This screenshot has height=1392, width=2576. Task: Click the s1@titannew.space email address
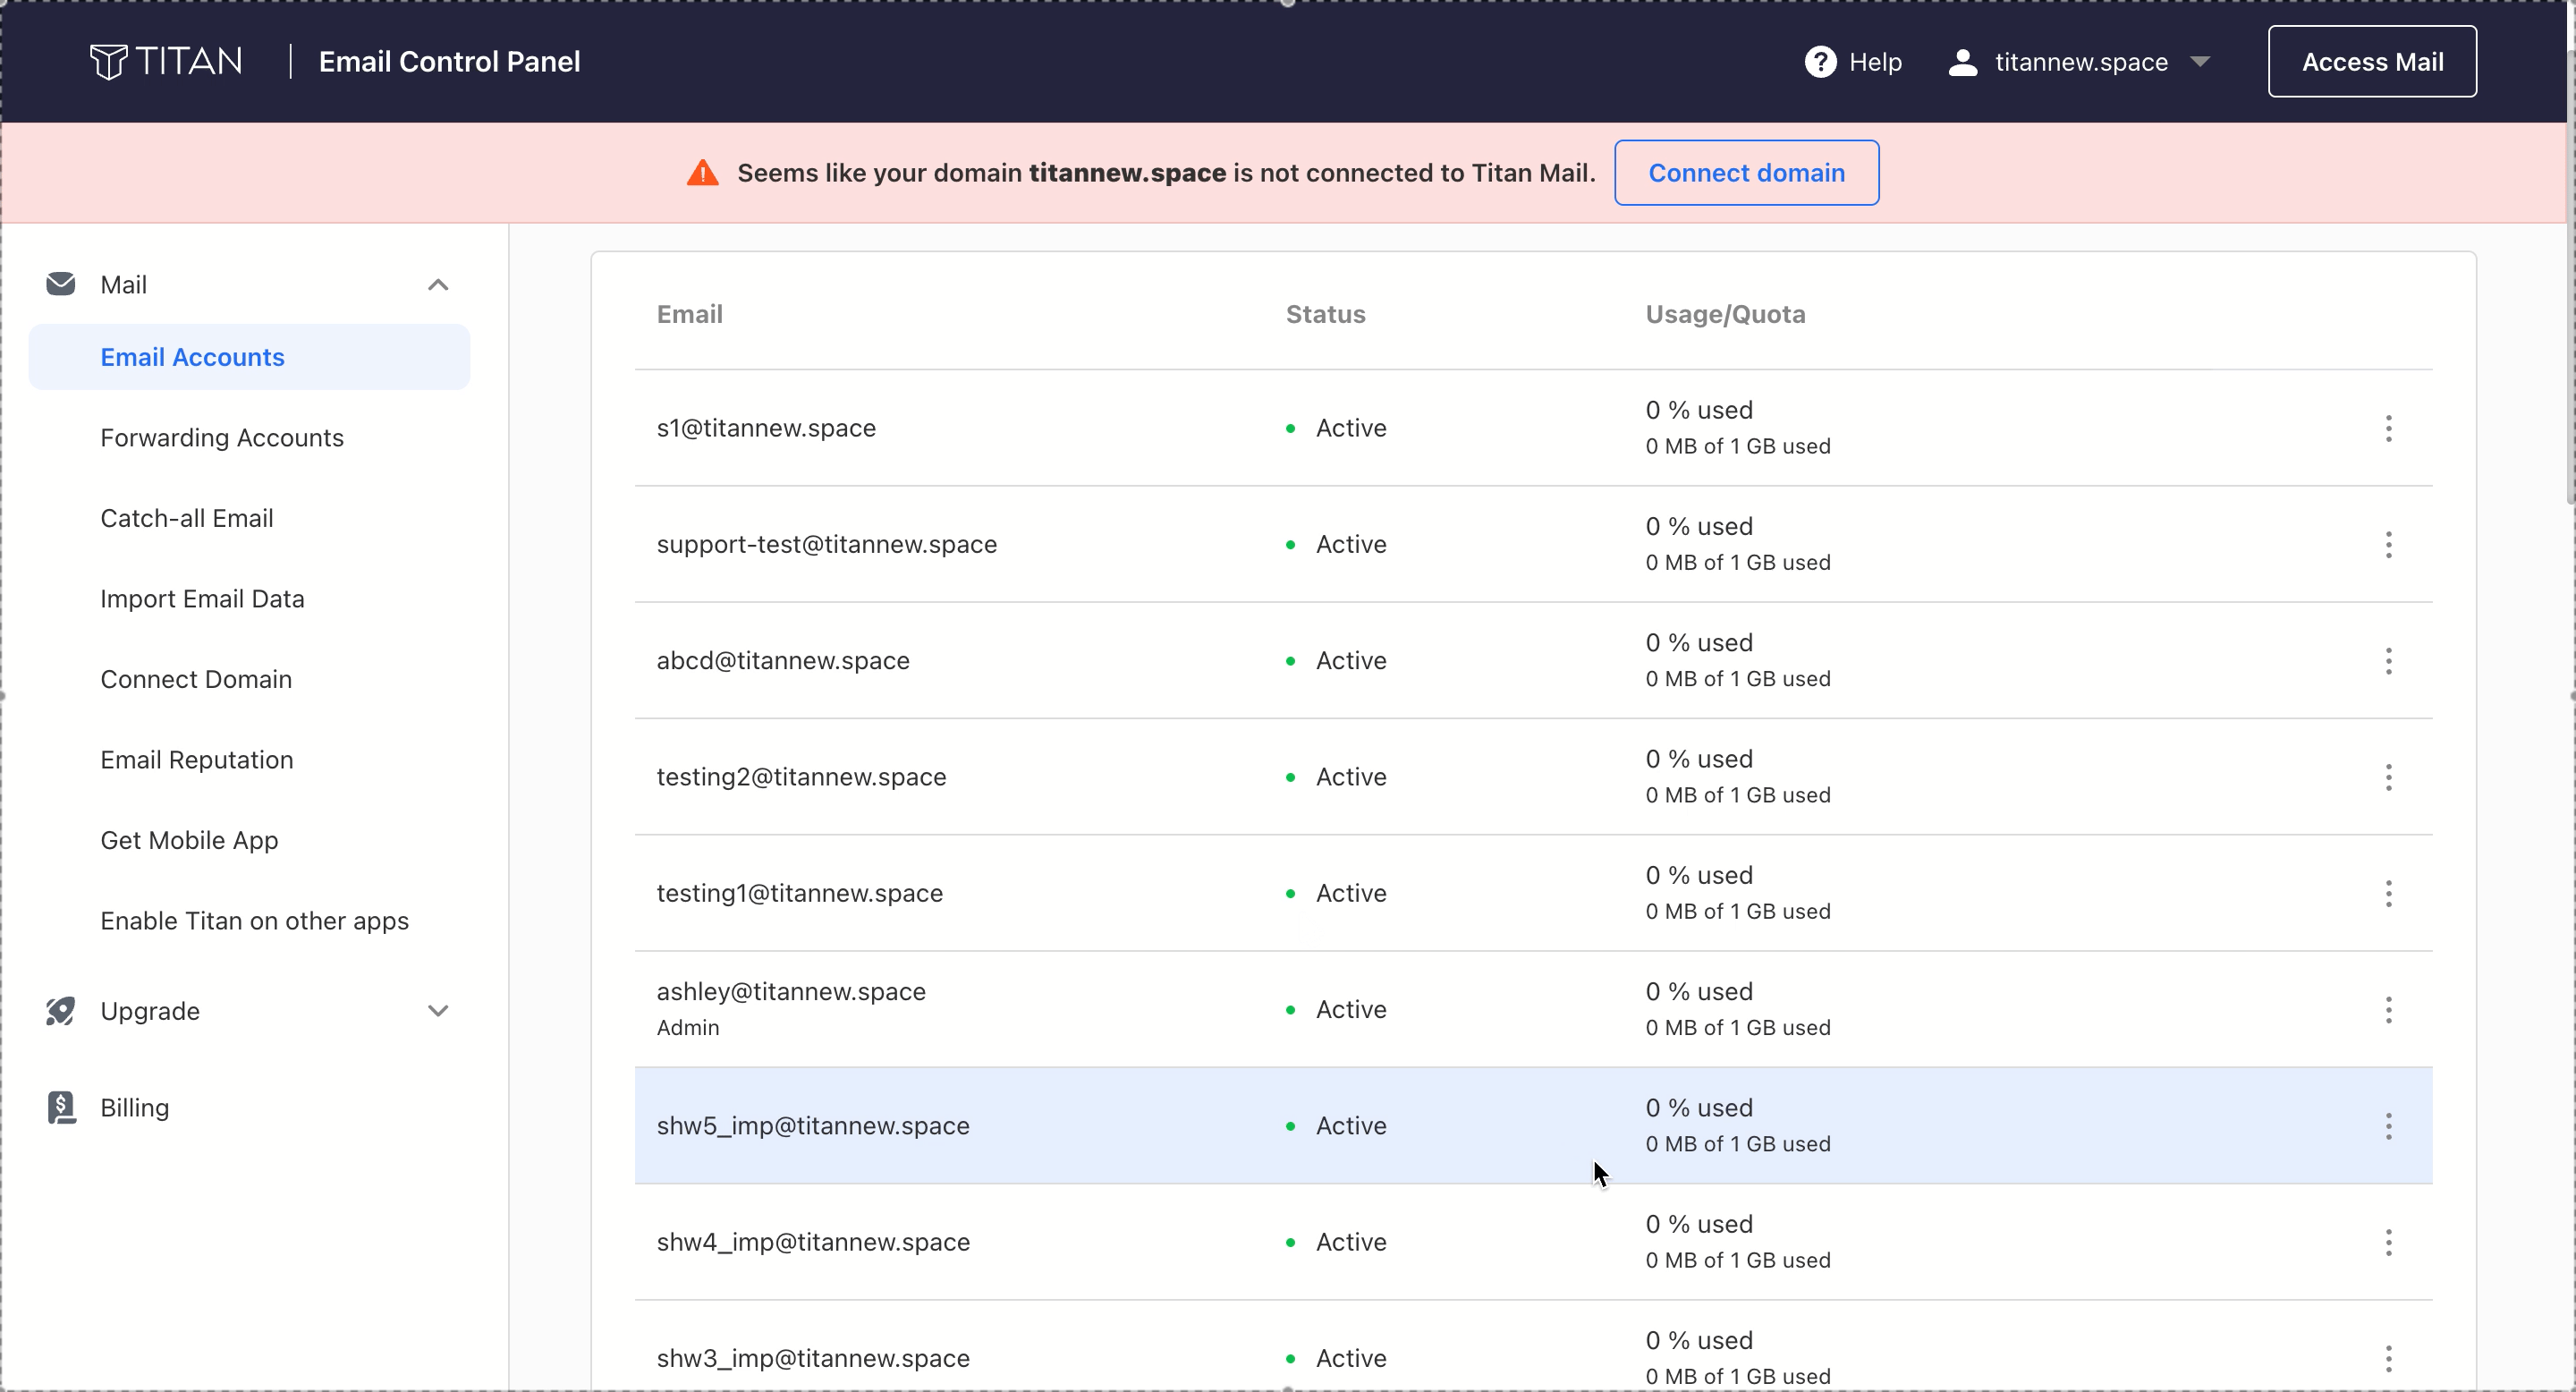click(766, 428)
